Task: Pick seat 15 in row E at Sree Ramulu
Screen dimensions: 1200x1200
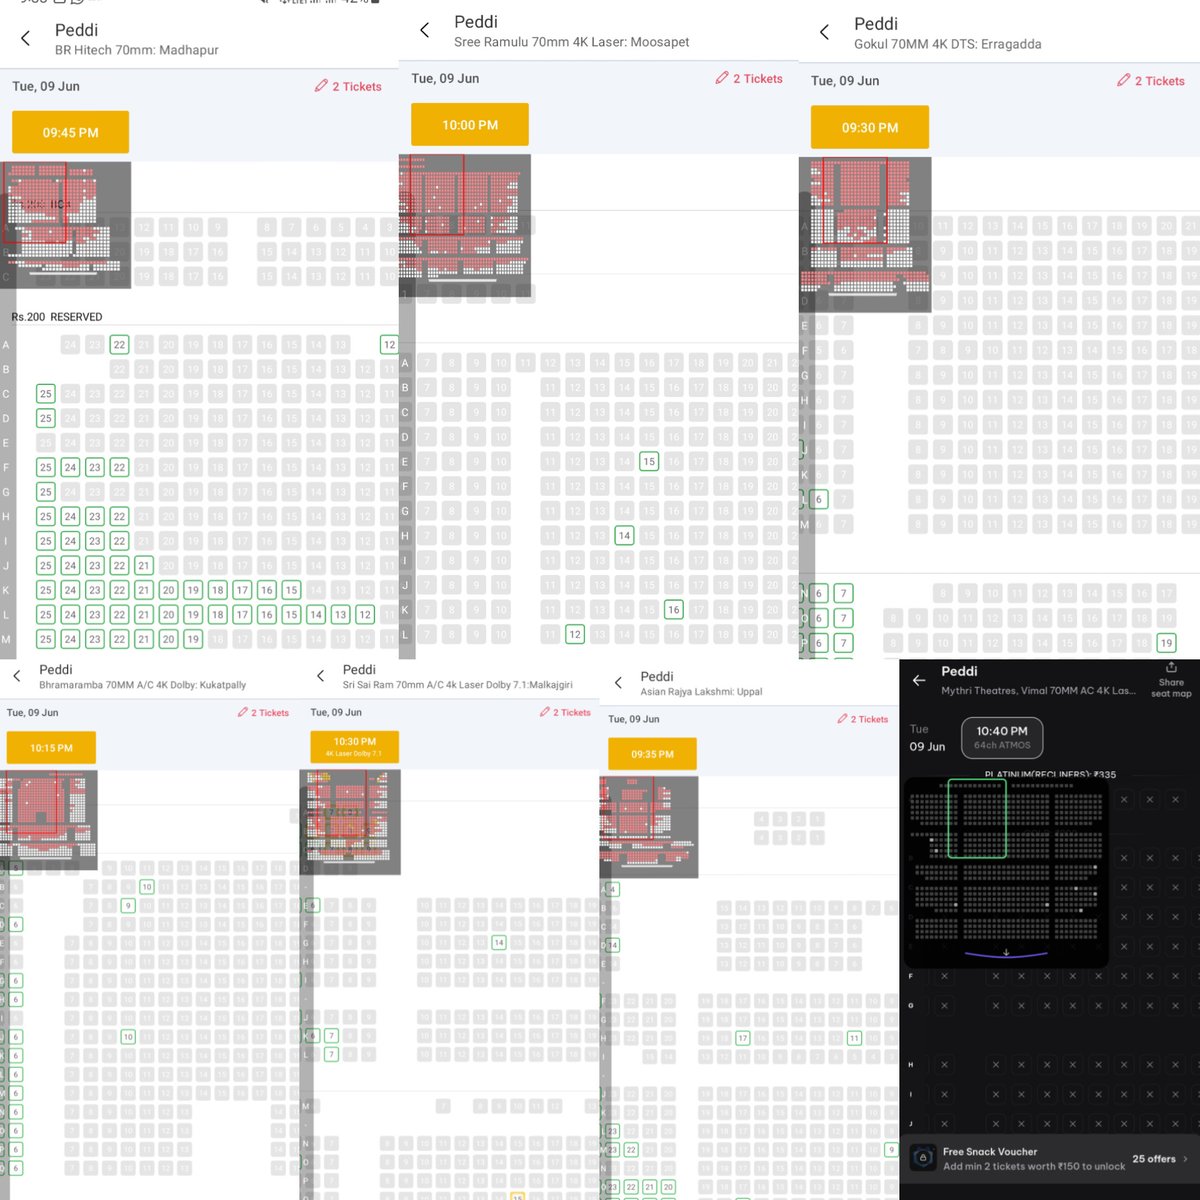Action: 649,462
